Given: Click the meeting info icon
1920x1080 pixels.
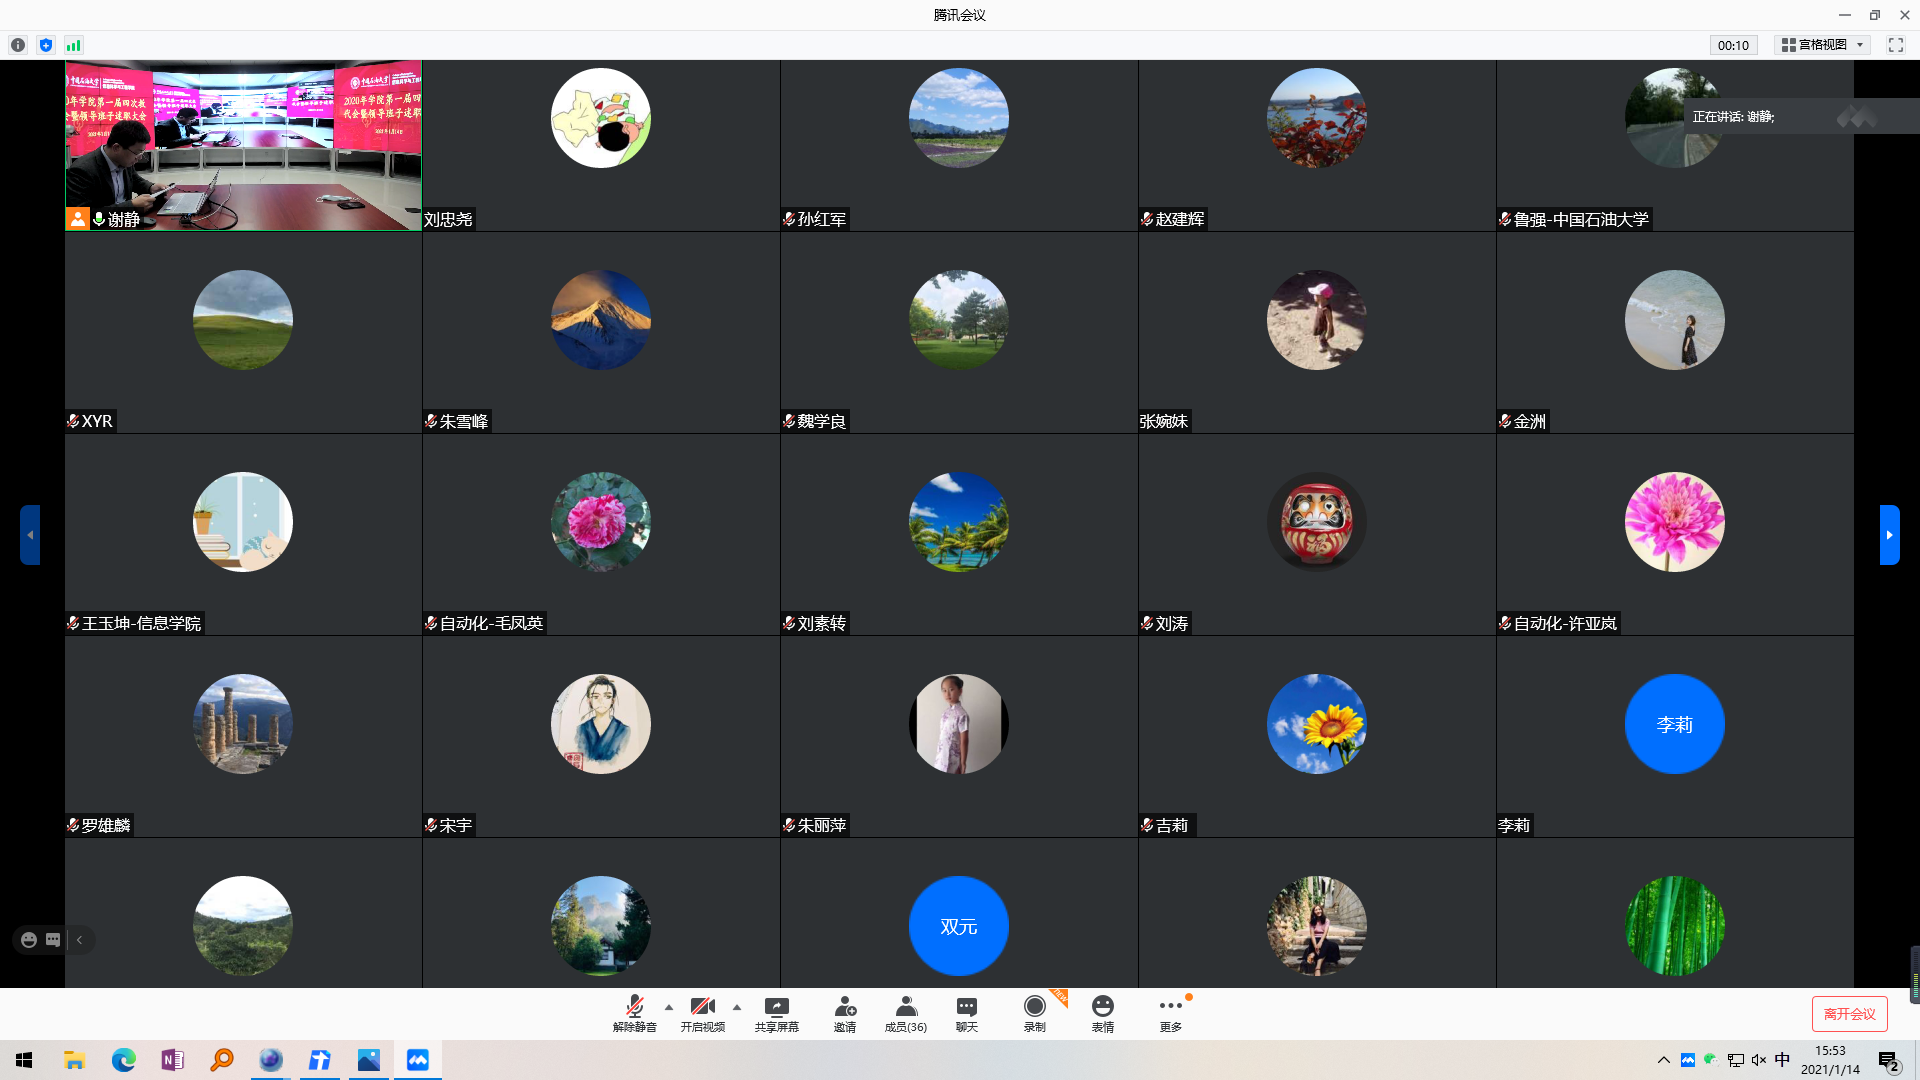Looking at the screenshot, I should click(18, 45).
